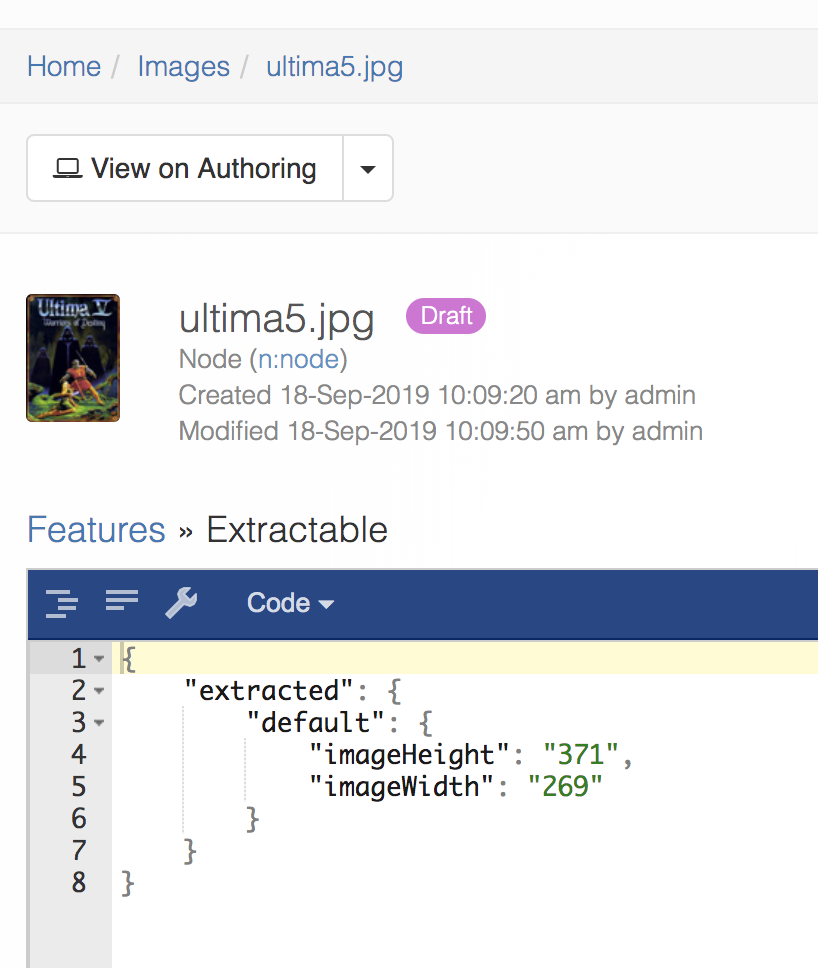Place cursor on imageWidth value "269"

tap(565, 787)
